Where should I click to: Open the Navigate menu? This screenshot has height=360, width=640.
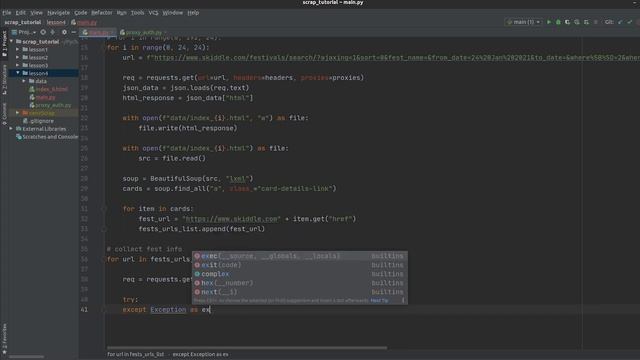pos(58,13)
